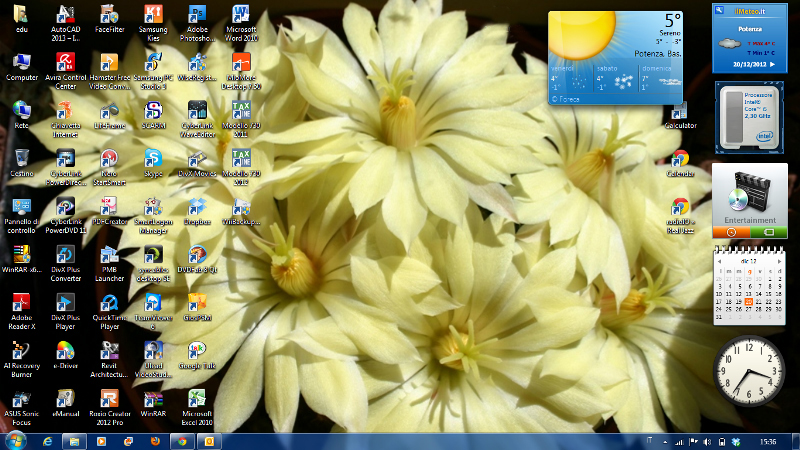Open the Foreca link in weather gadget
The height and width of the screenshot is (450, 800).
[x=565, y=99]
